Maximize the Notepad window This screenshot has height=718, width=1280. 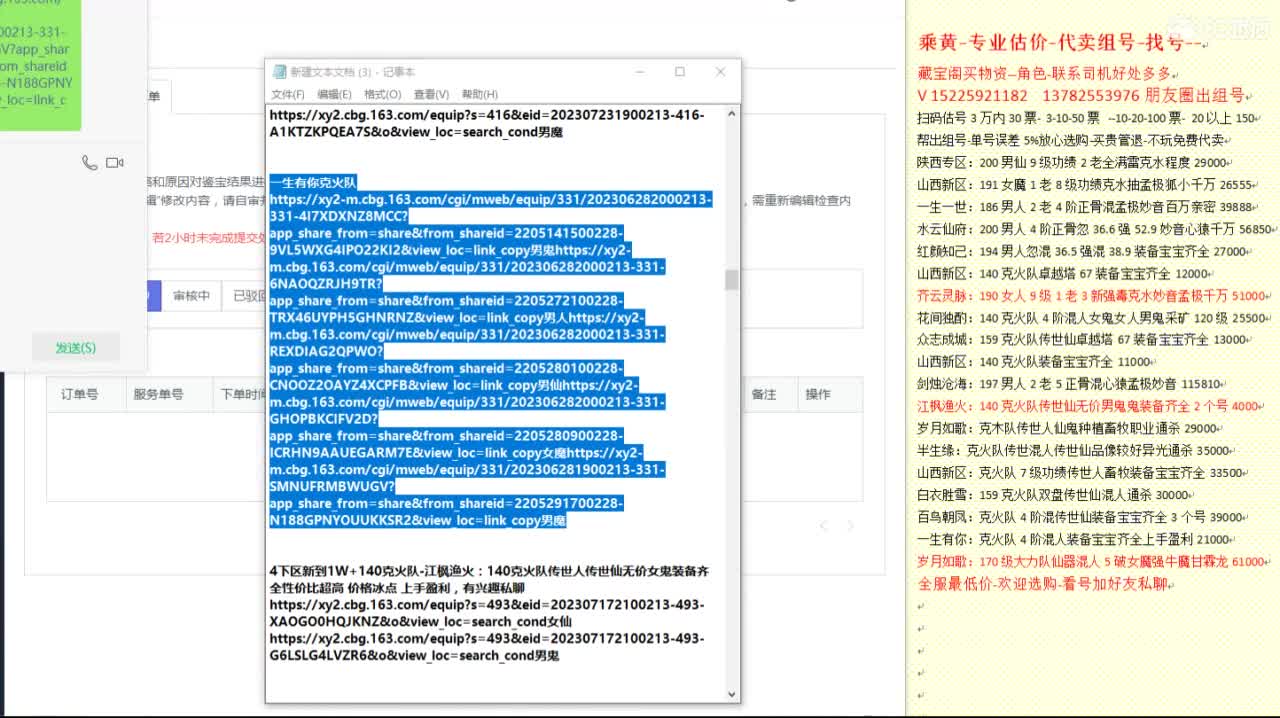680,72
